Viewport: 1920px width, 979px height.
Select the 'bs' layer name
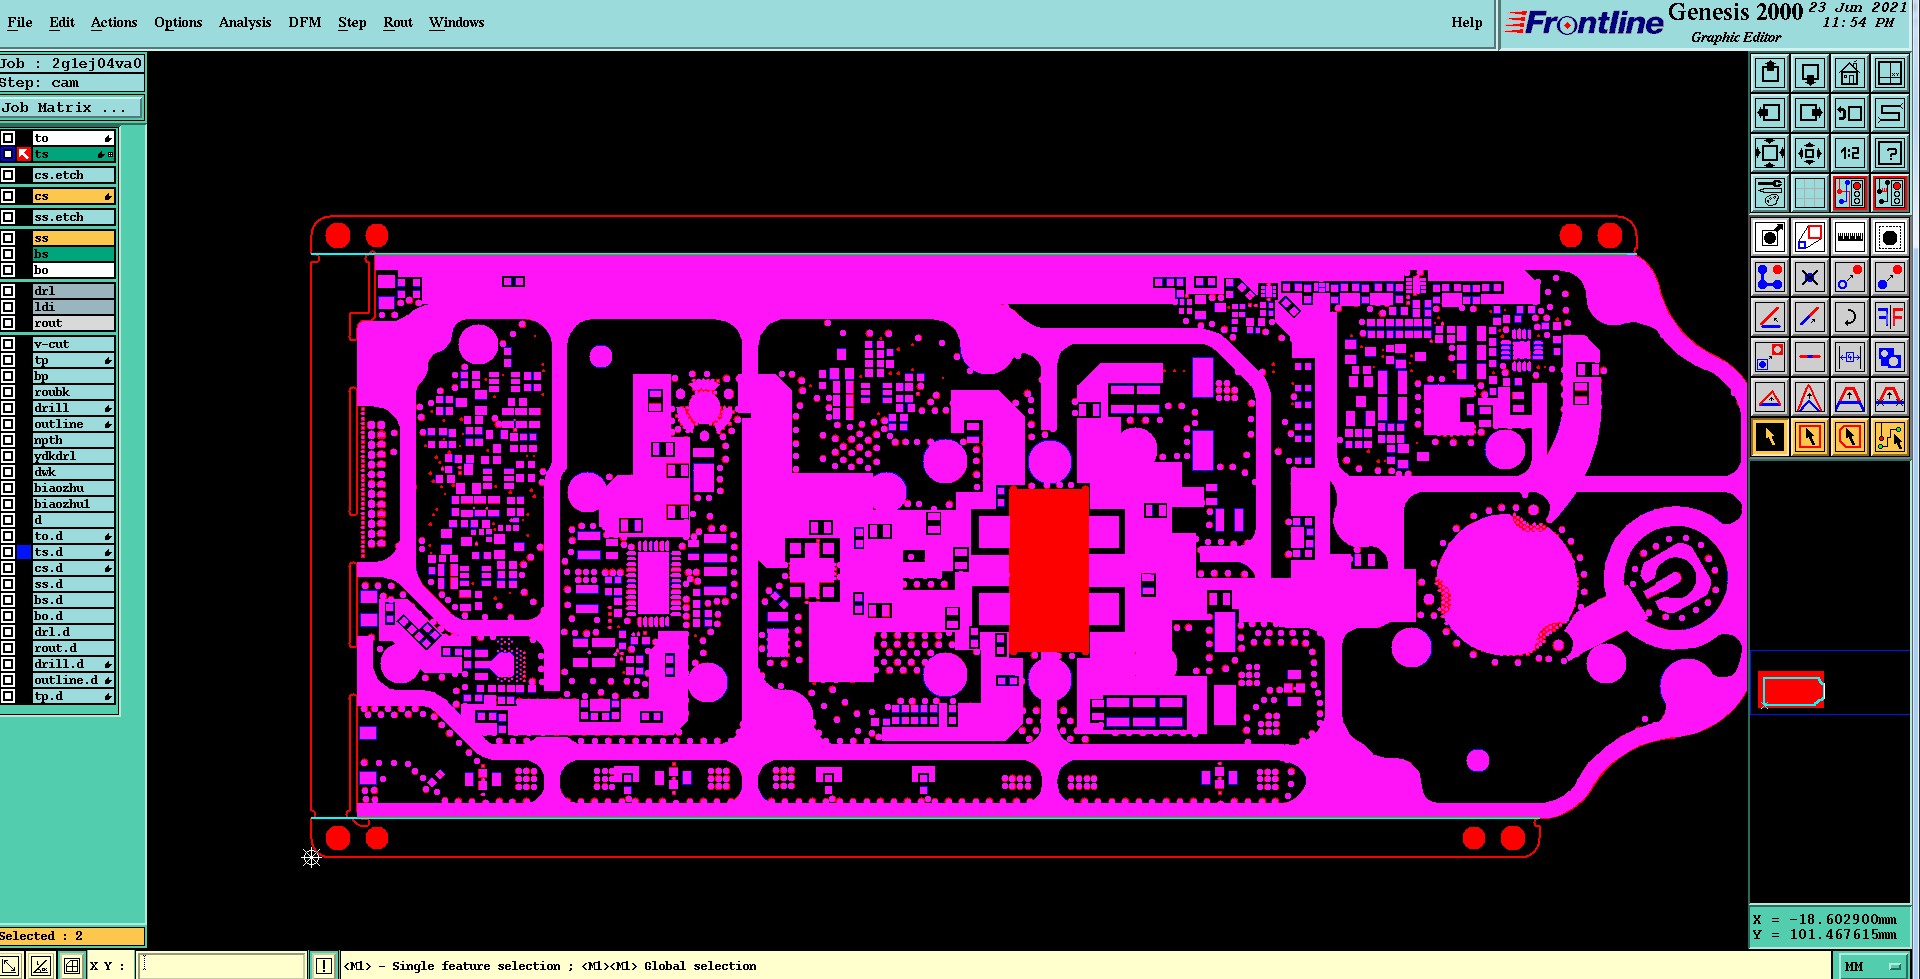pyautogui.click(x=73, y=254)
